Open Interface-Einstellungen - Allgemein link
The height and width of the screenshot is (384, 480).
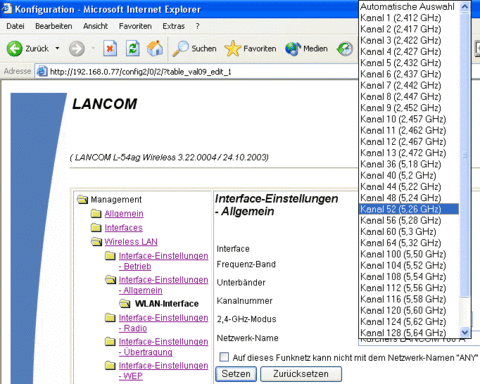163,285
